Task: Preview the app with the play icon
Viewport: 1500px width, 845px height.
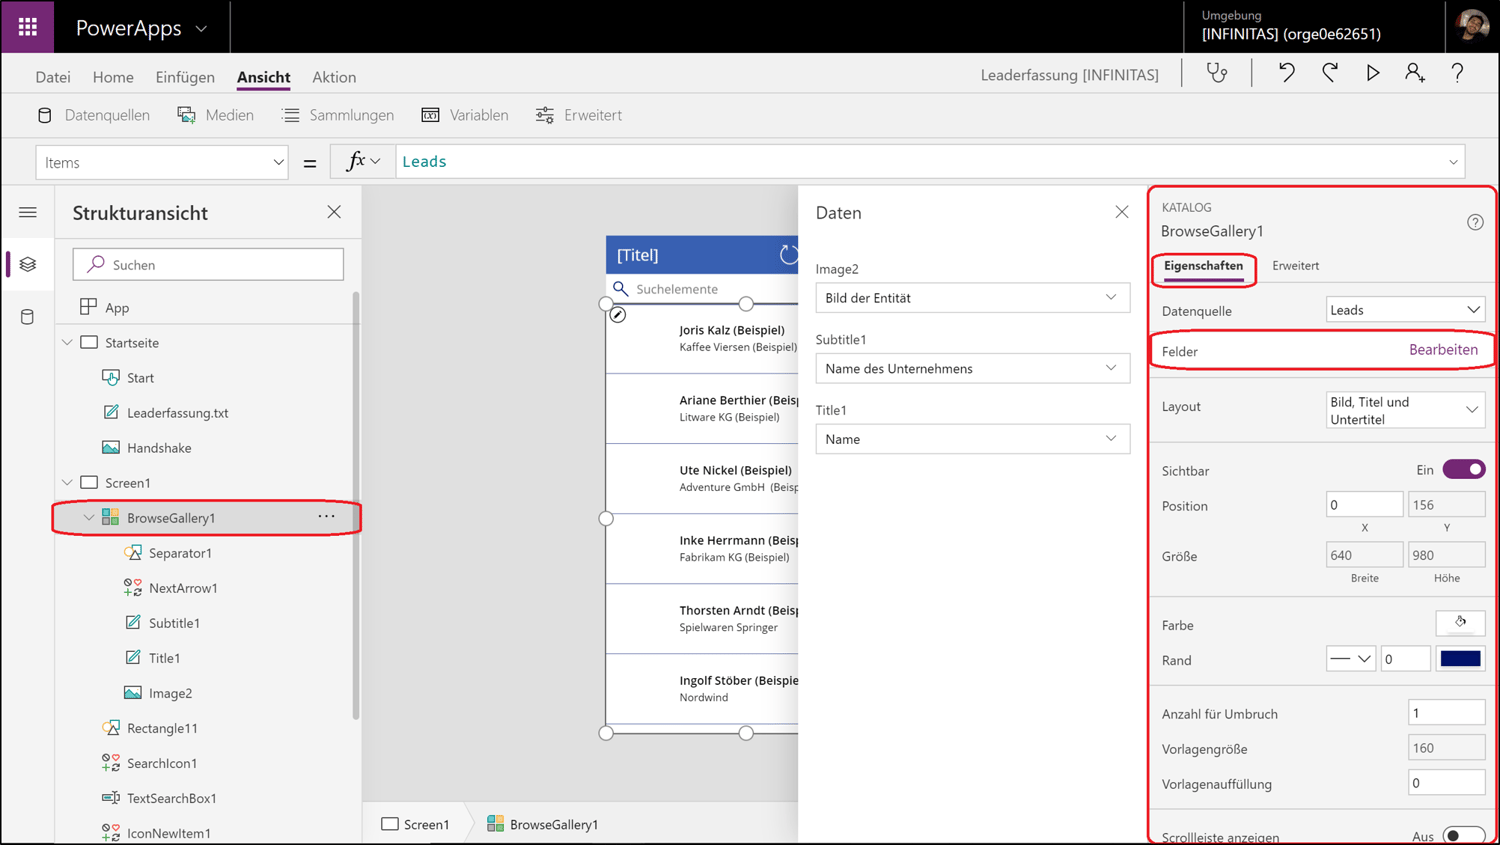Action: point(1372,72)
